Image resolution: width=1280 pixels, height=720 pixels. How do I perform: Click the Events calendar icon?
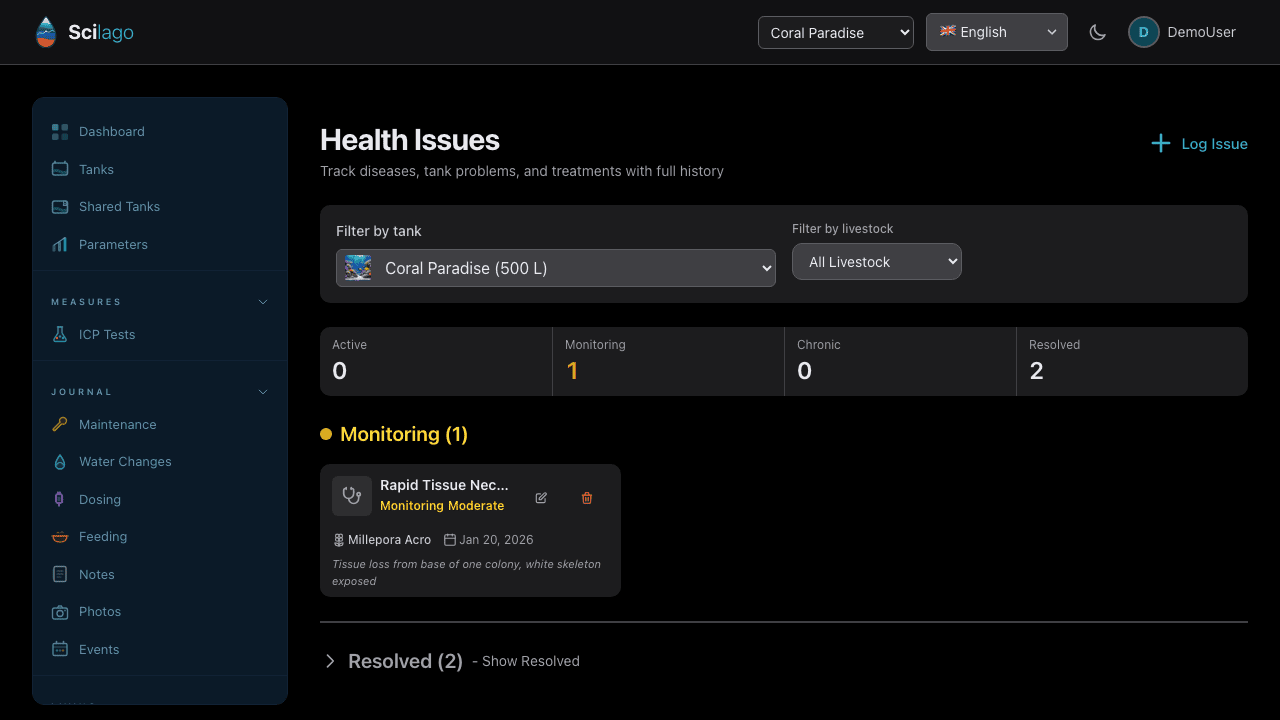[x=60, y=649]
